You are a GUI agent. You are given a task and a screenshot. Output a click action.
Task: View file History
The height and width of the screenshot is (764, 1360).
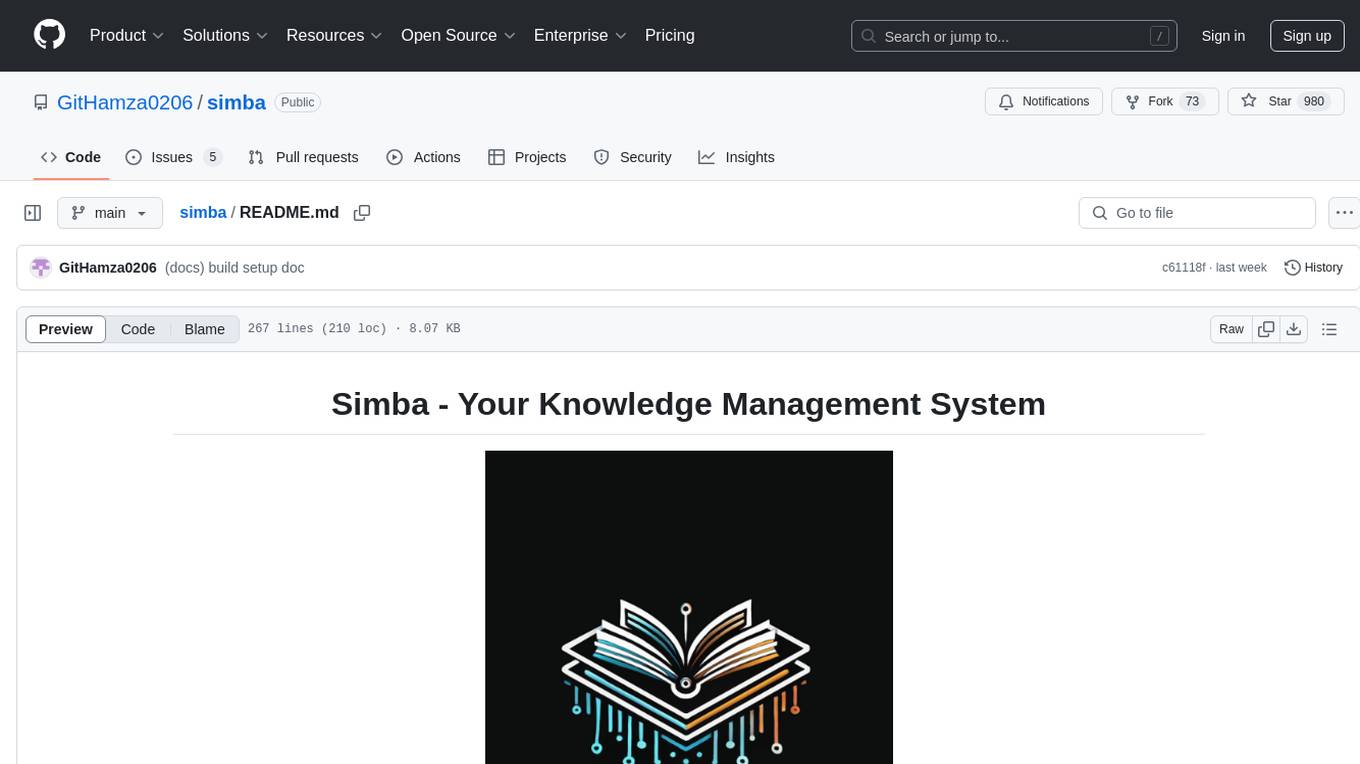[x=1313, y=268]
